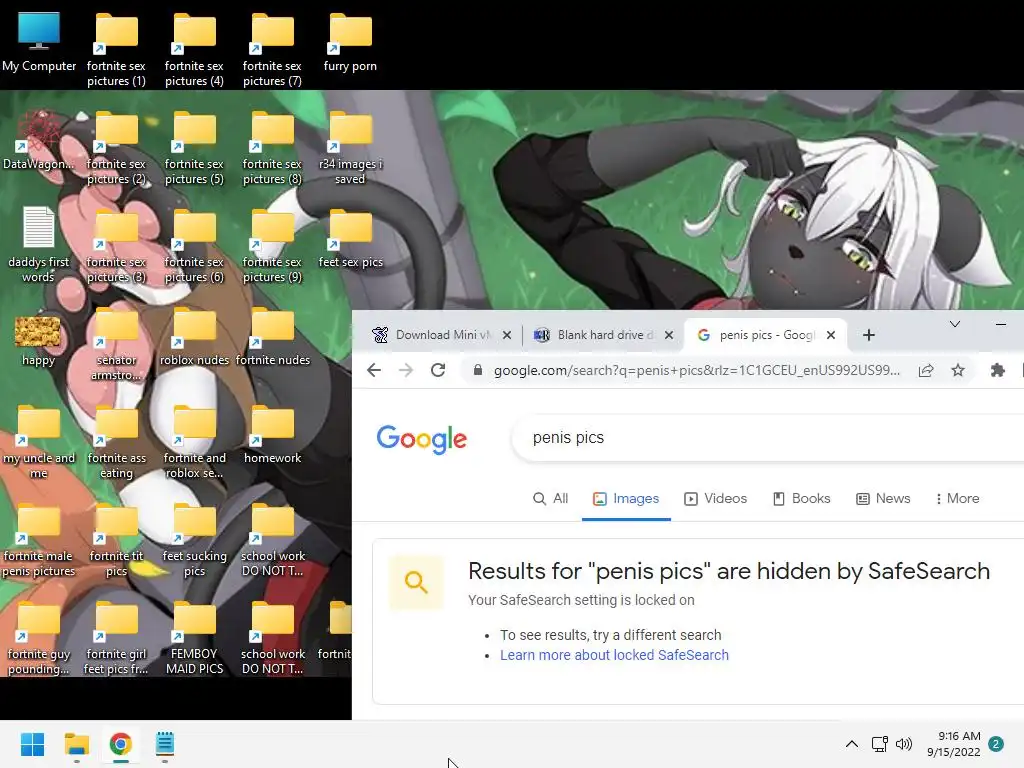
Task: Select the My Computer desktop icon
Action: pyautogui.click(x=39, y=43)
